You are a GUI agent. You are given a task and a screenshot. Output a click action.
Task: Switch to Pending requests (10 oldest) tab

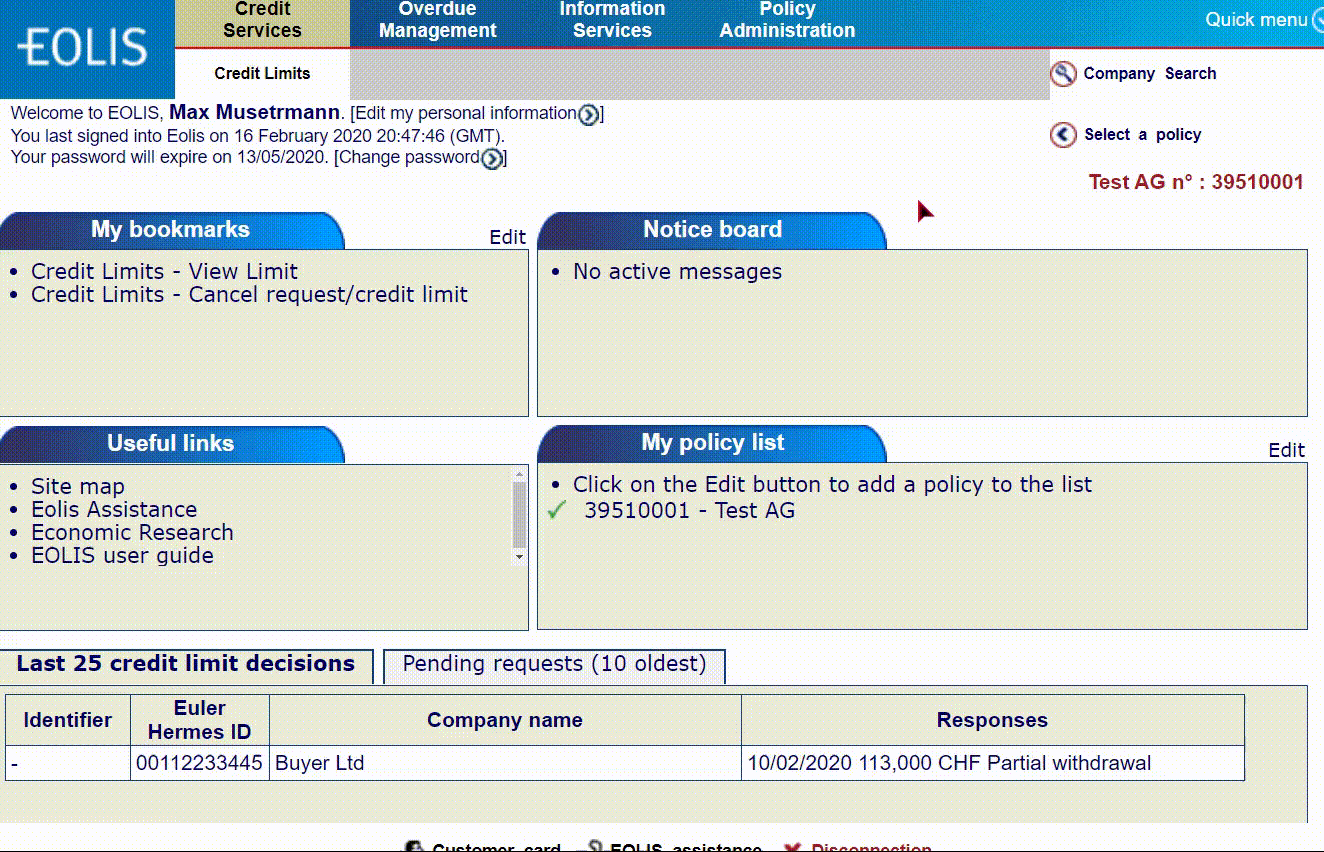pyautogui.click(x=554, y=664)
